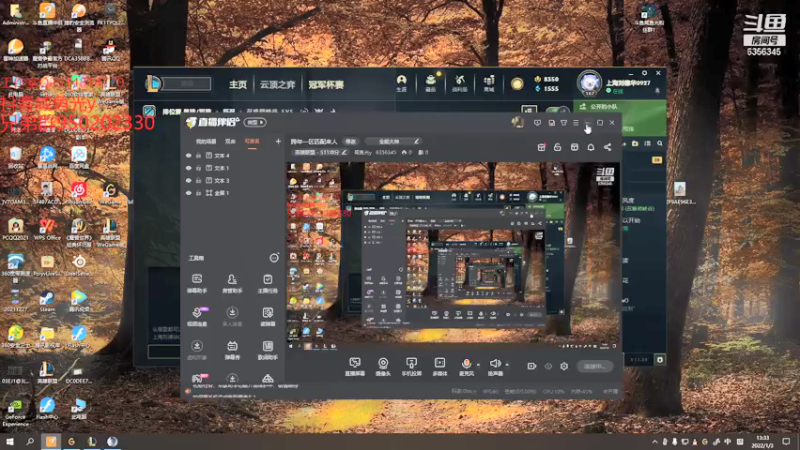
Task: Toggle visibility of the 全屏 1 layer
Action: click(189, 193)
